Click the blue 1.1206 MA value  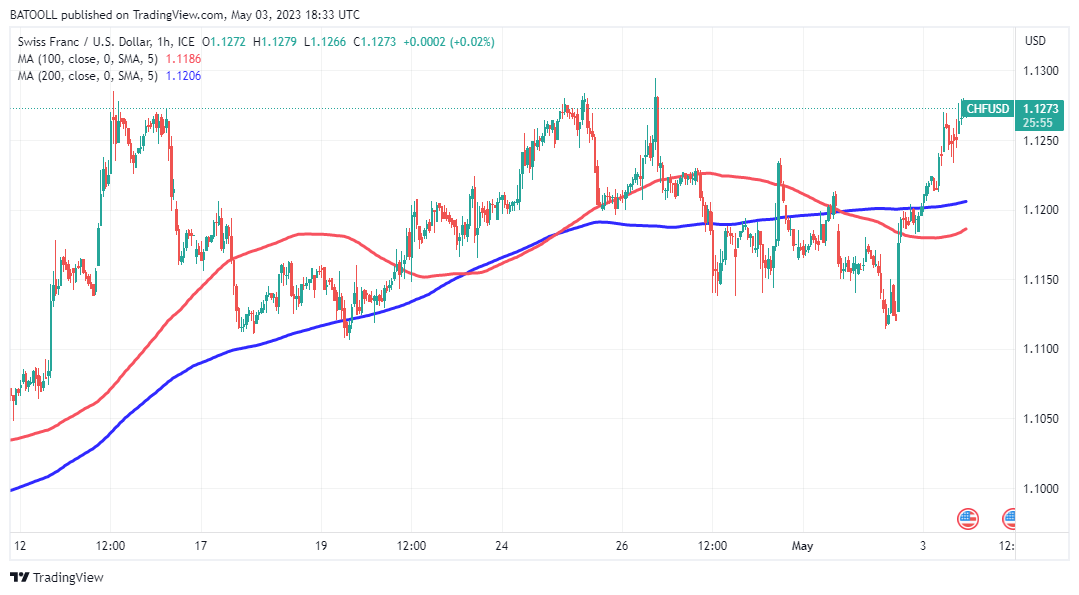click(x=183, y=76)
